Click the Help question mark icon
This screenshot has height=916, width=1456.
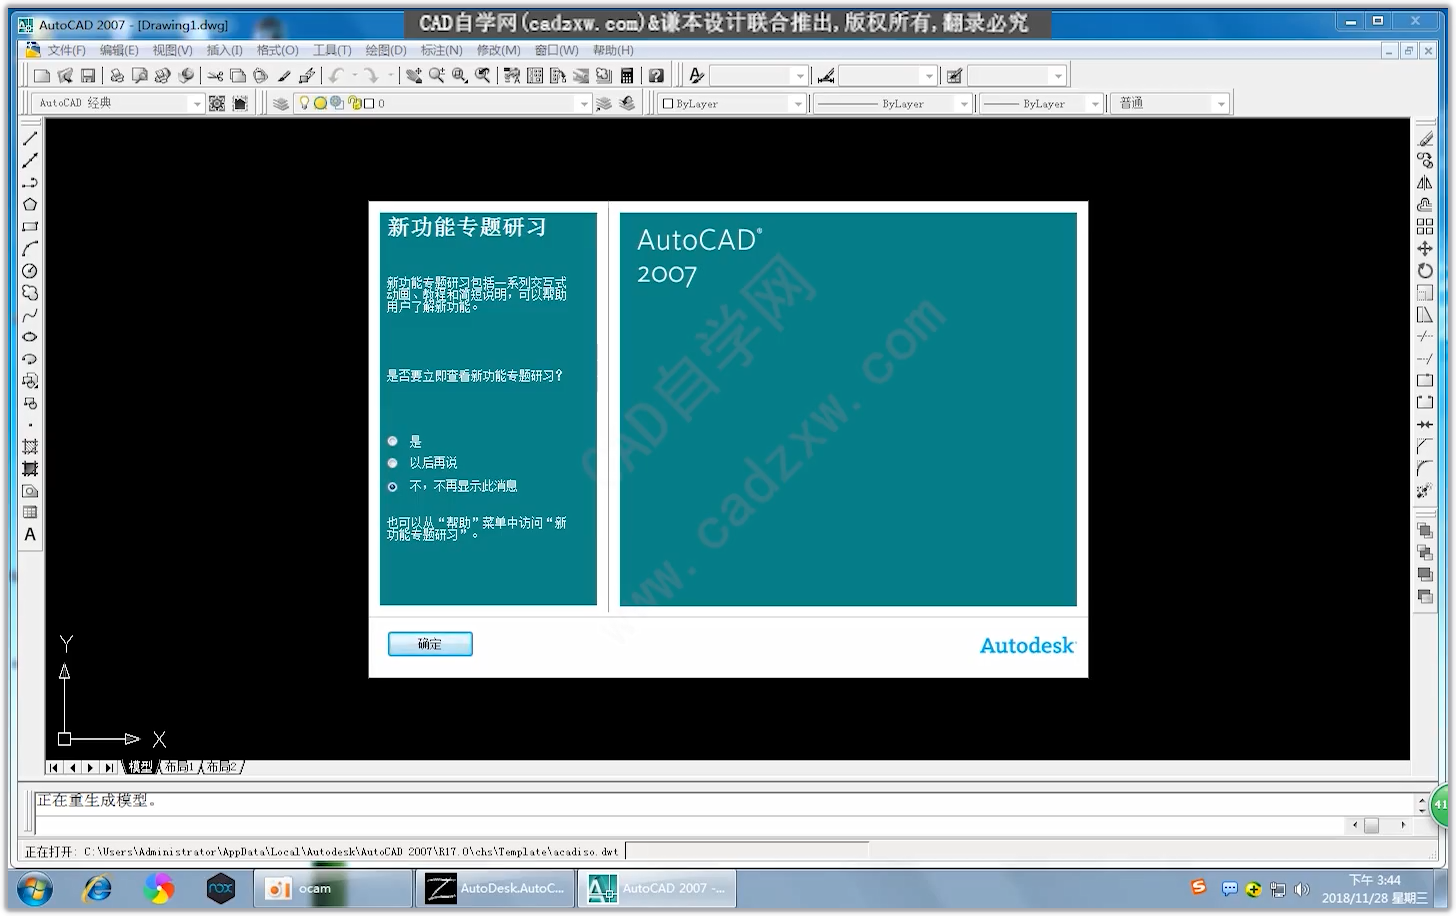(x=656, y=75)
